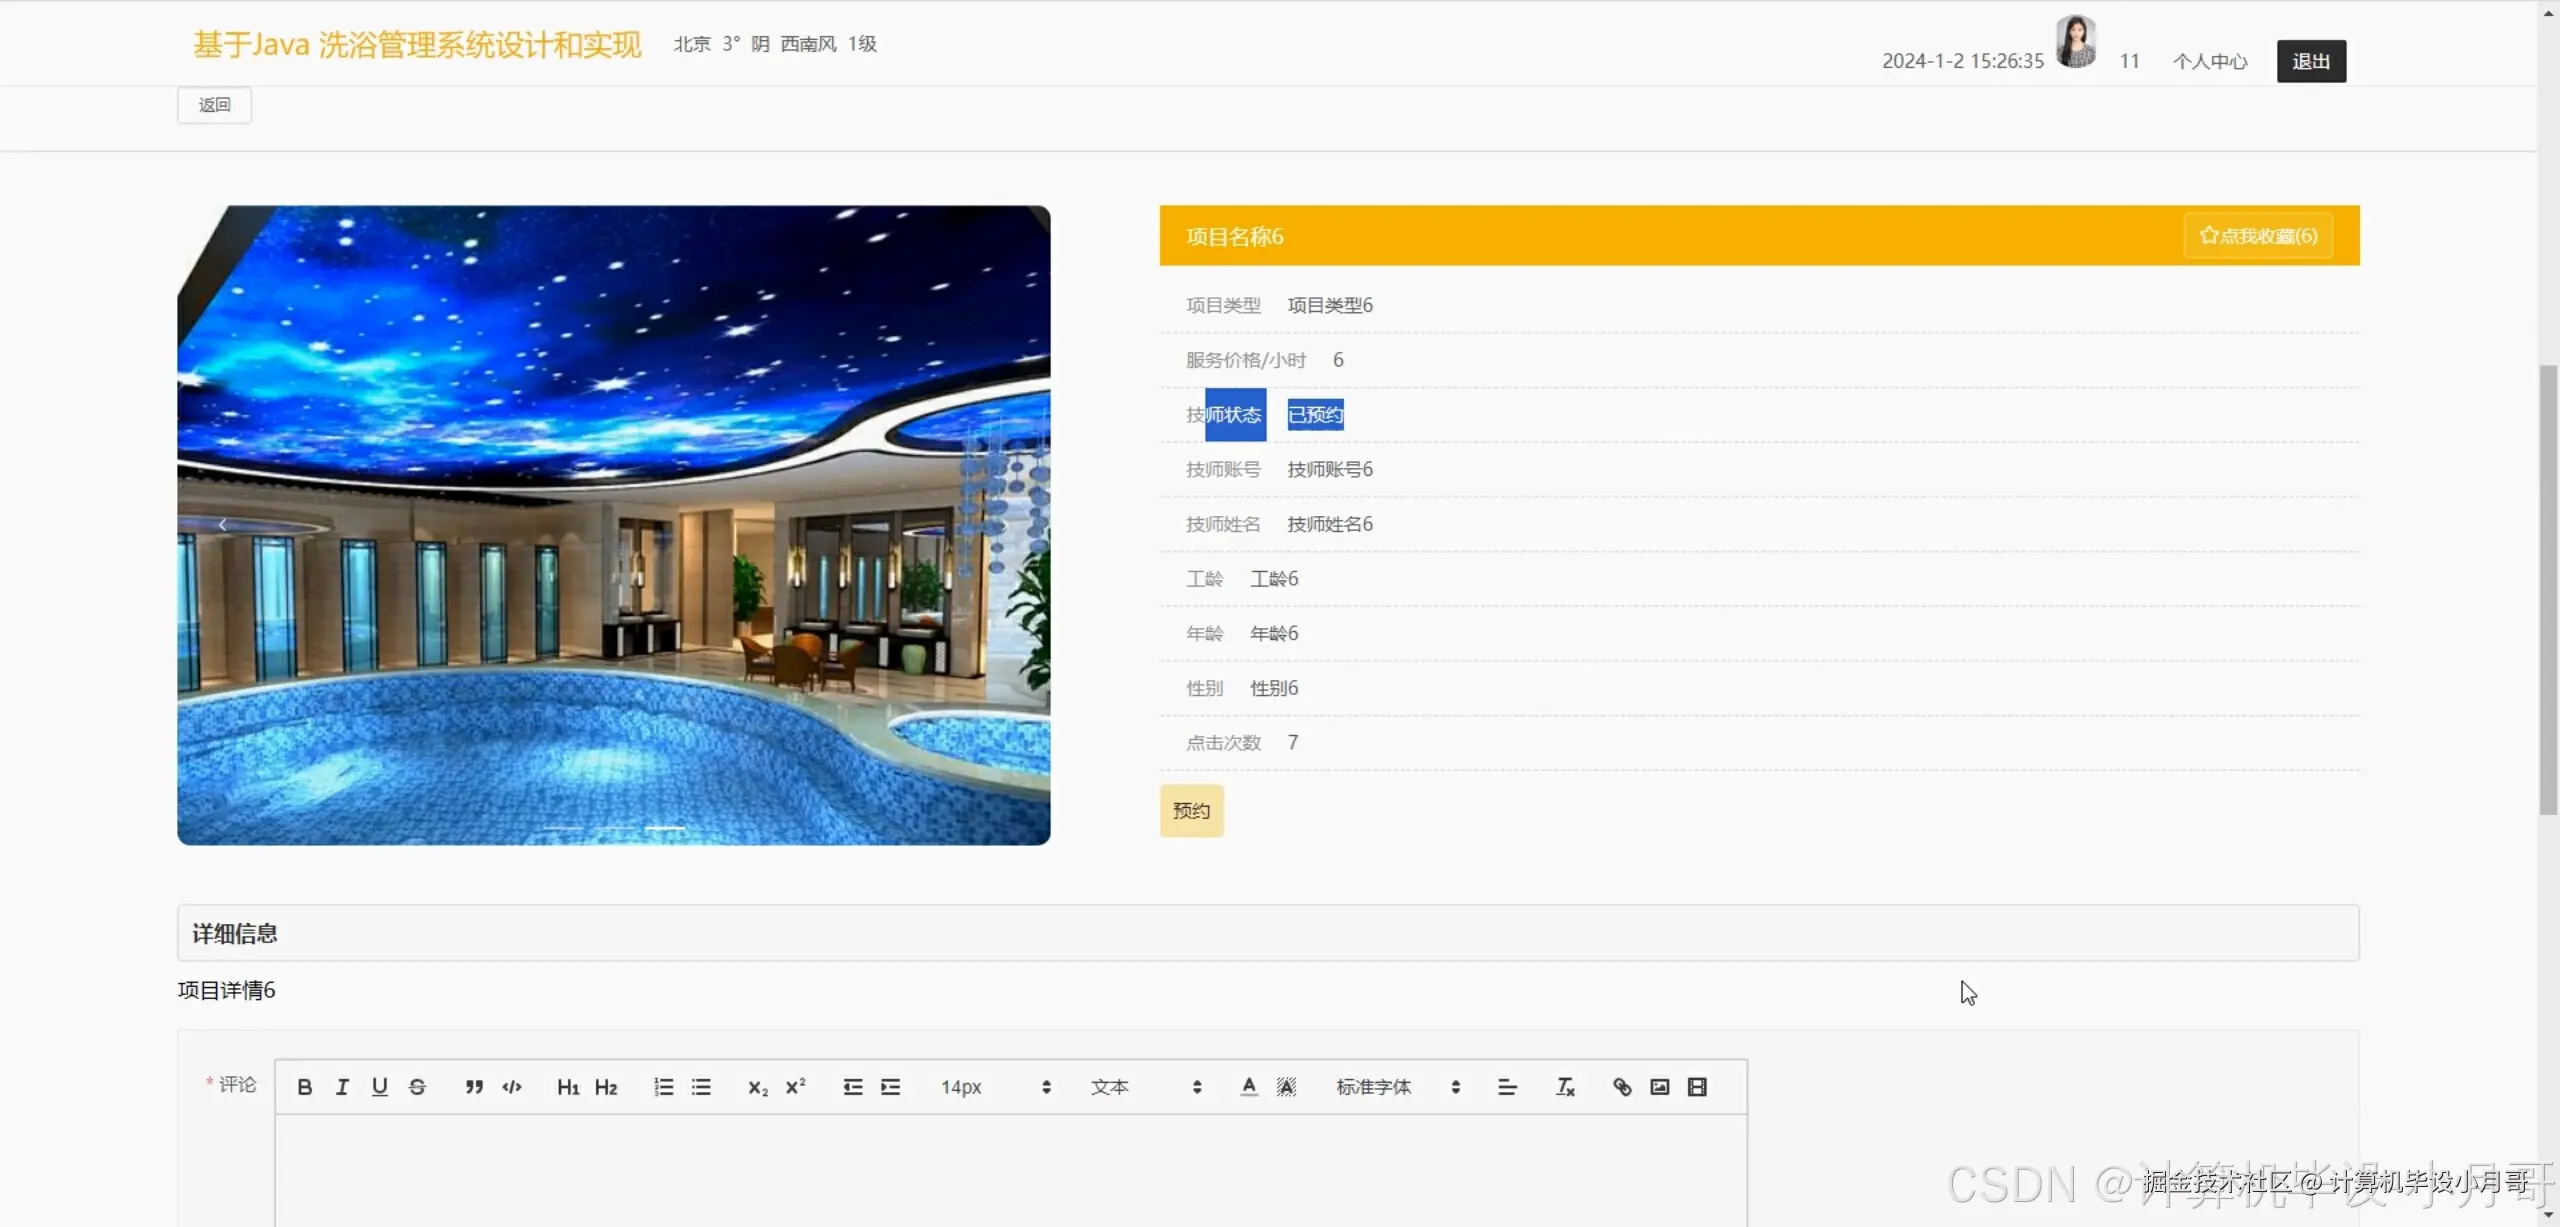2560x1227 pixels.
Task: Toggle italic formatting in comment editor
Action: [x=342, y=1087]
